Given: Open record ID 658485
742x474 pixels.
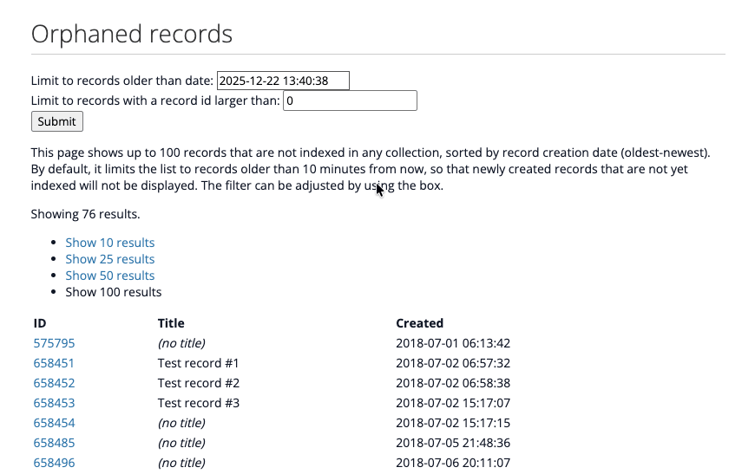Looking at the screenshot, I should (x=54, y=443).
